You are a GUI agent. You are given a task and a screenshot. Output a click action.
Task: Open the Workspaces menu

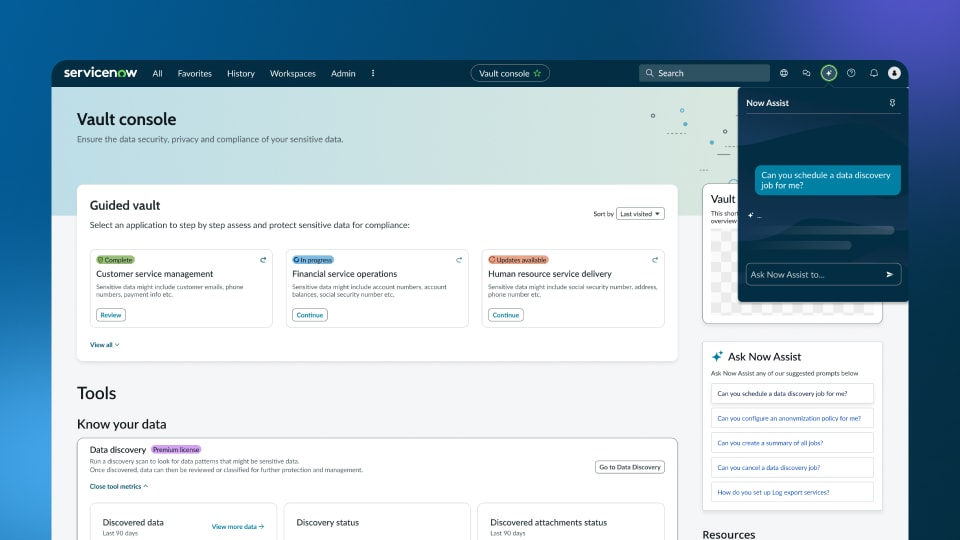[293, 73]
